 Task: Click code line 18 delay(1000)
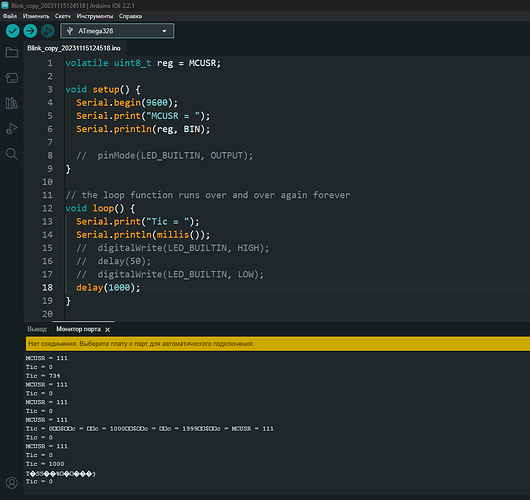tap(108, 288)
